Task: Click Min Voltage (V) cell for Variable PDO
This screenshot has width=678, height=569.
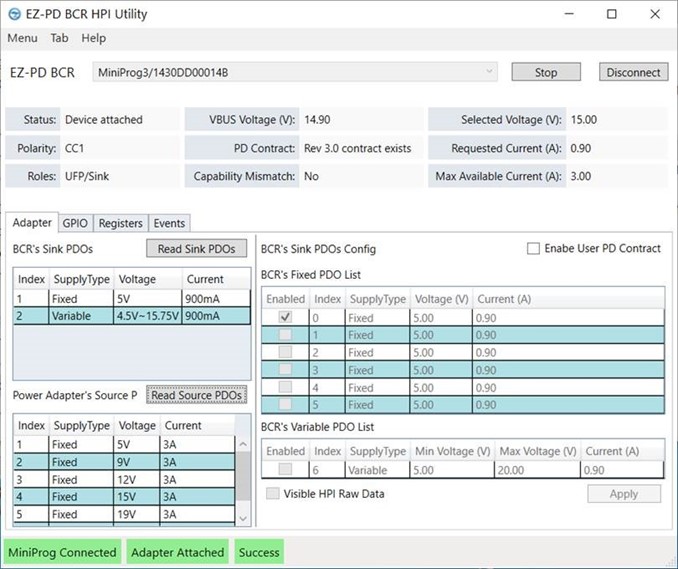Action: pyautogui.click(x=452, y=470)
